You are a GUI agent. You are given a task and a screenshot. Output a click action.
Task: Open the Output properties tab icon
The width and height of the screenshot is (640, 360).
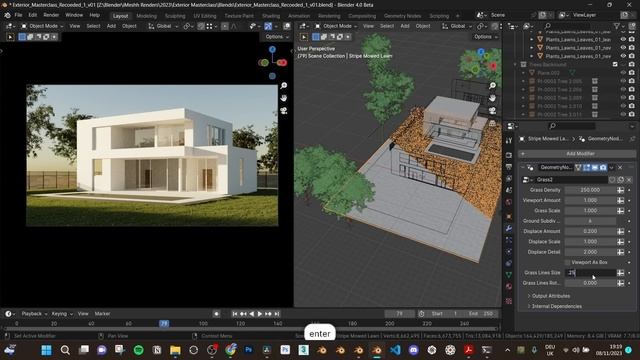point(509,167)
